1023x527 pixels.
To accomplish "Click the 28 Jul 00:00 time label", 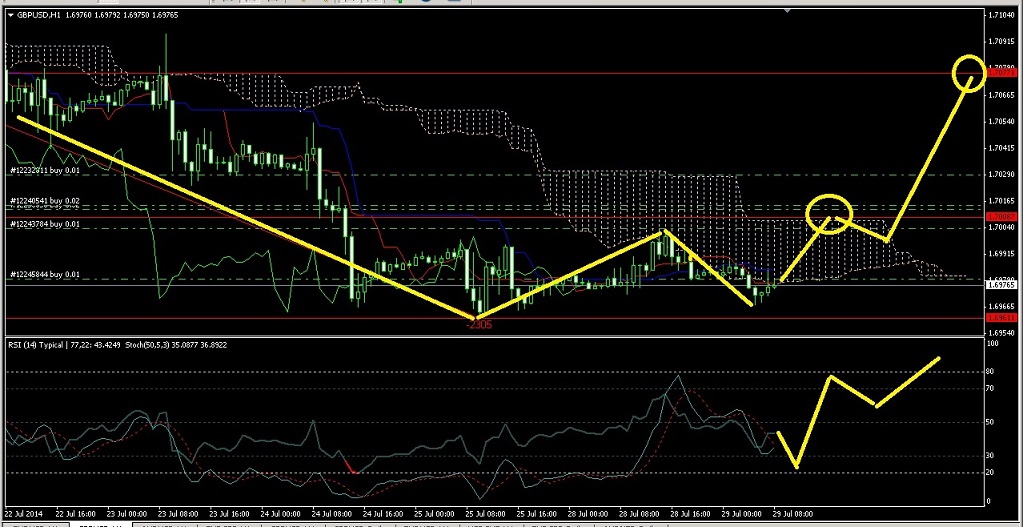I will coord(587,514).
